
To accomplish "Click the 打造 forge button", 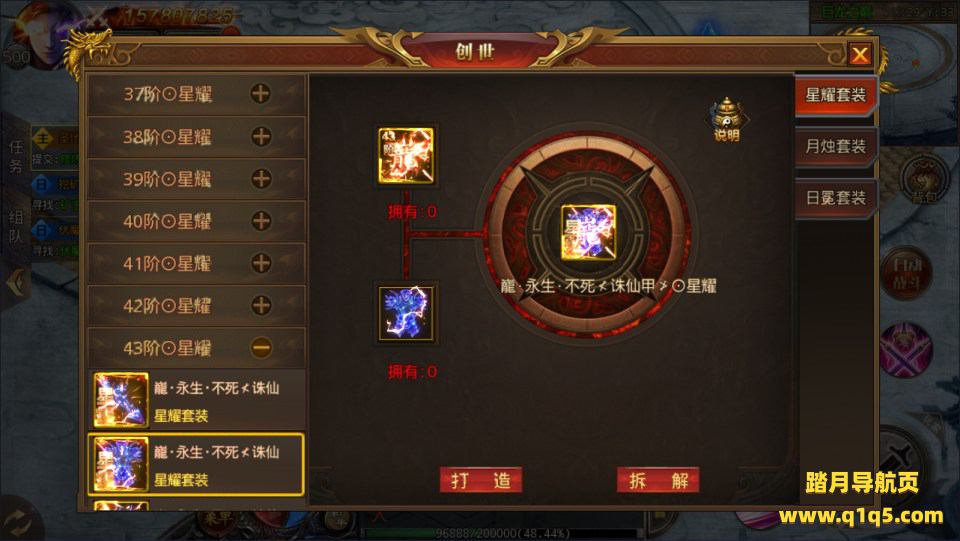I will (481, 480).
